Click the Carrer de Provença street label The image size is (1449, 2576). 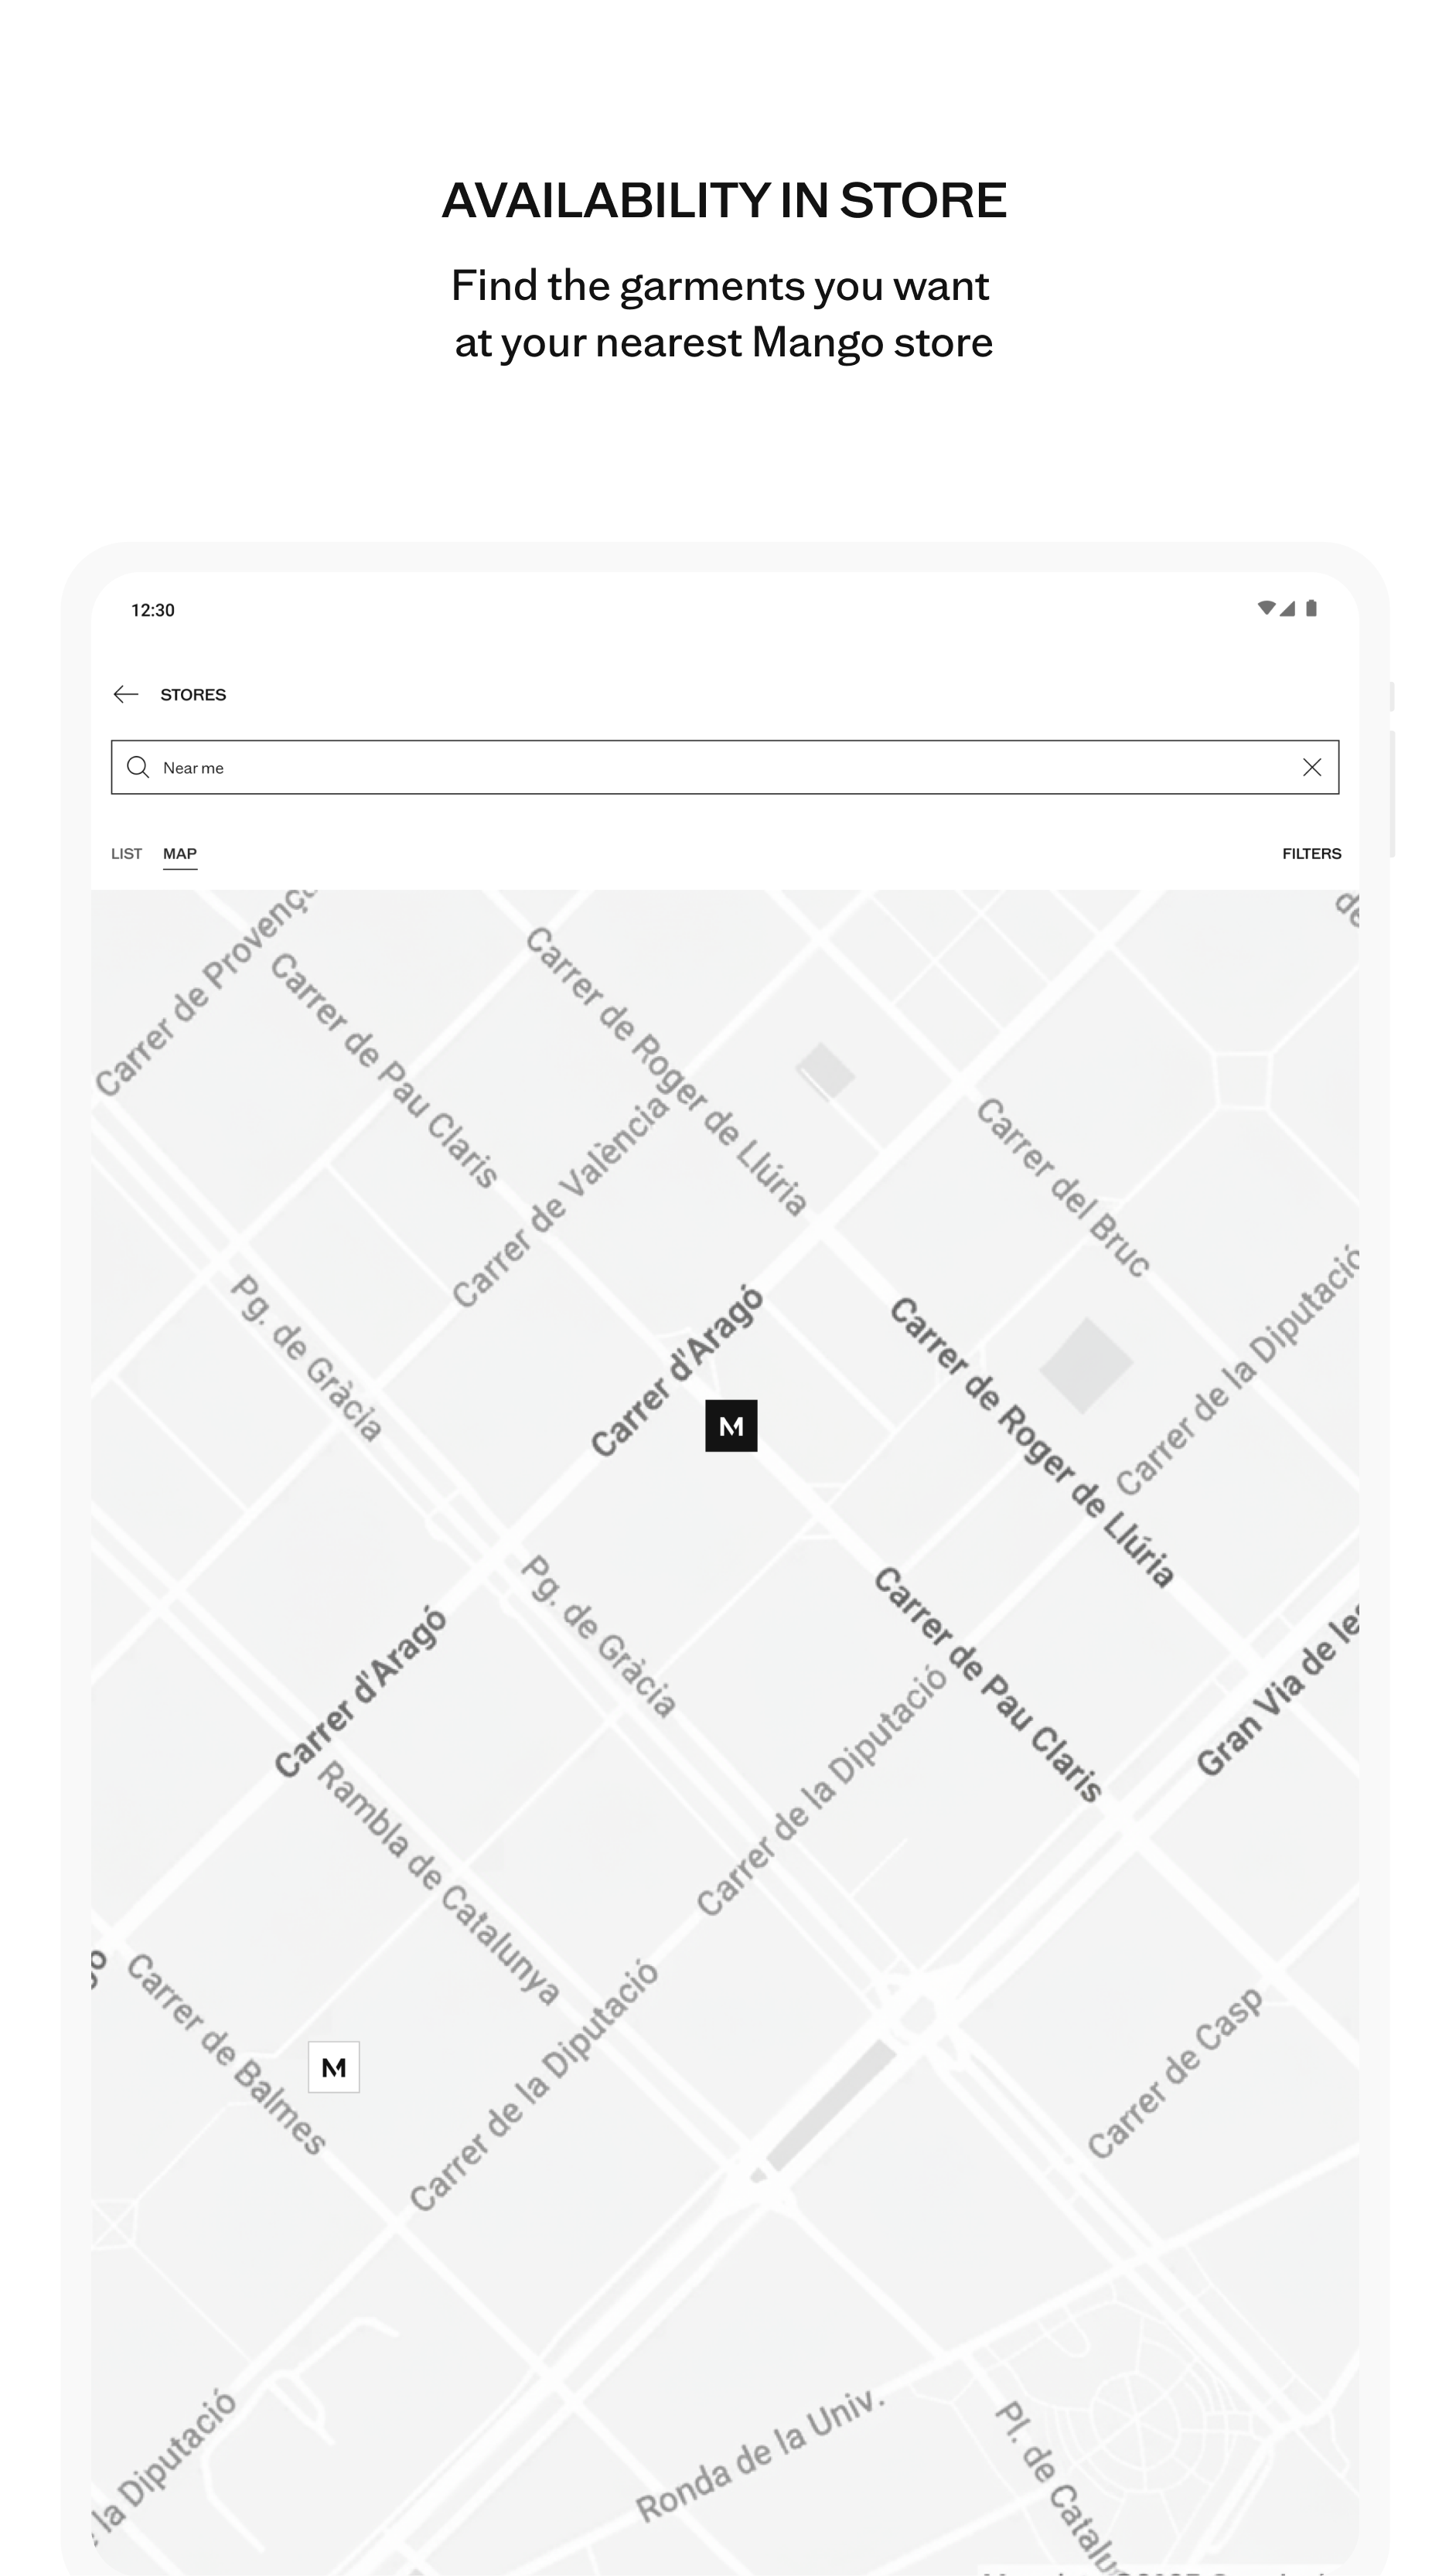pos(205,992)
